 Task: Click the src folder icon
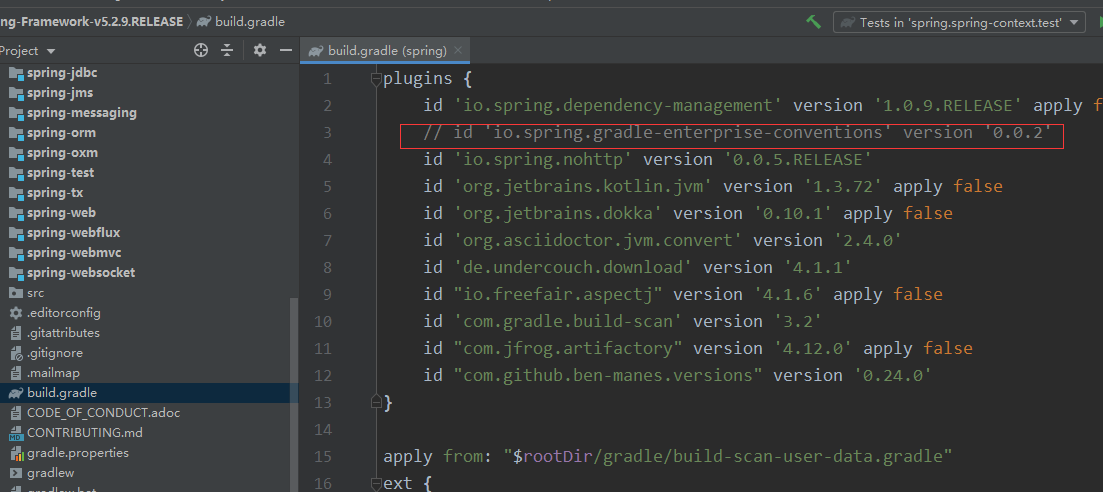tap(15, 293)
